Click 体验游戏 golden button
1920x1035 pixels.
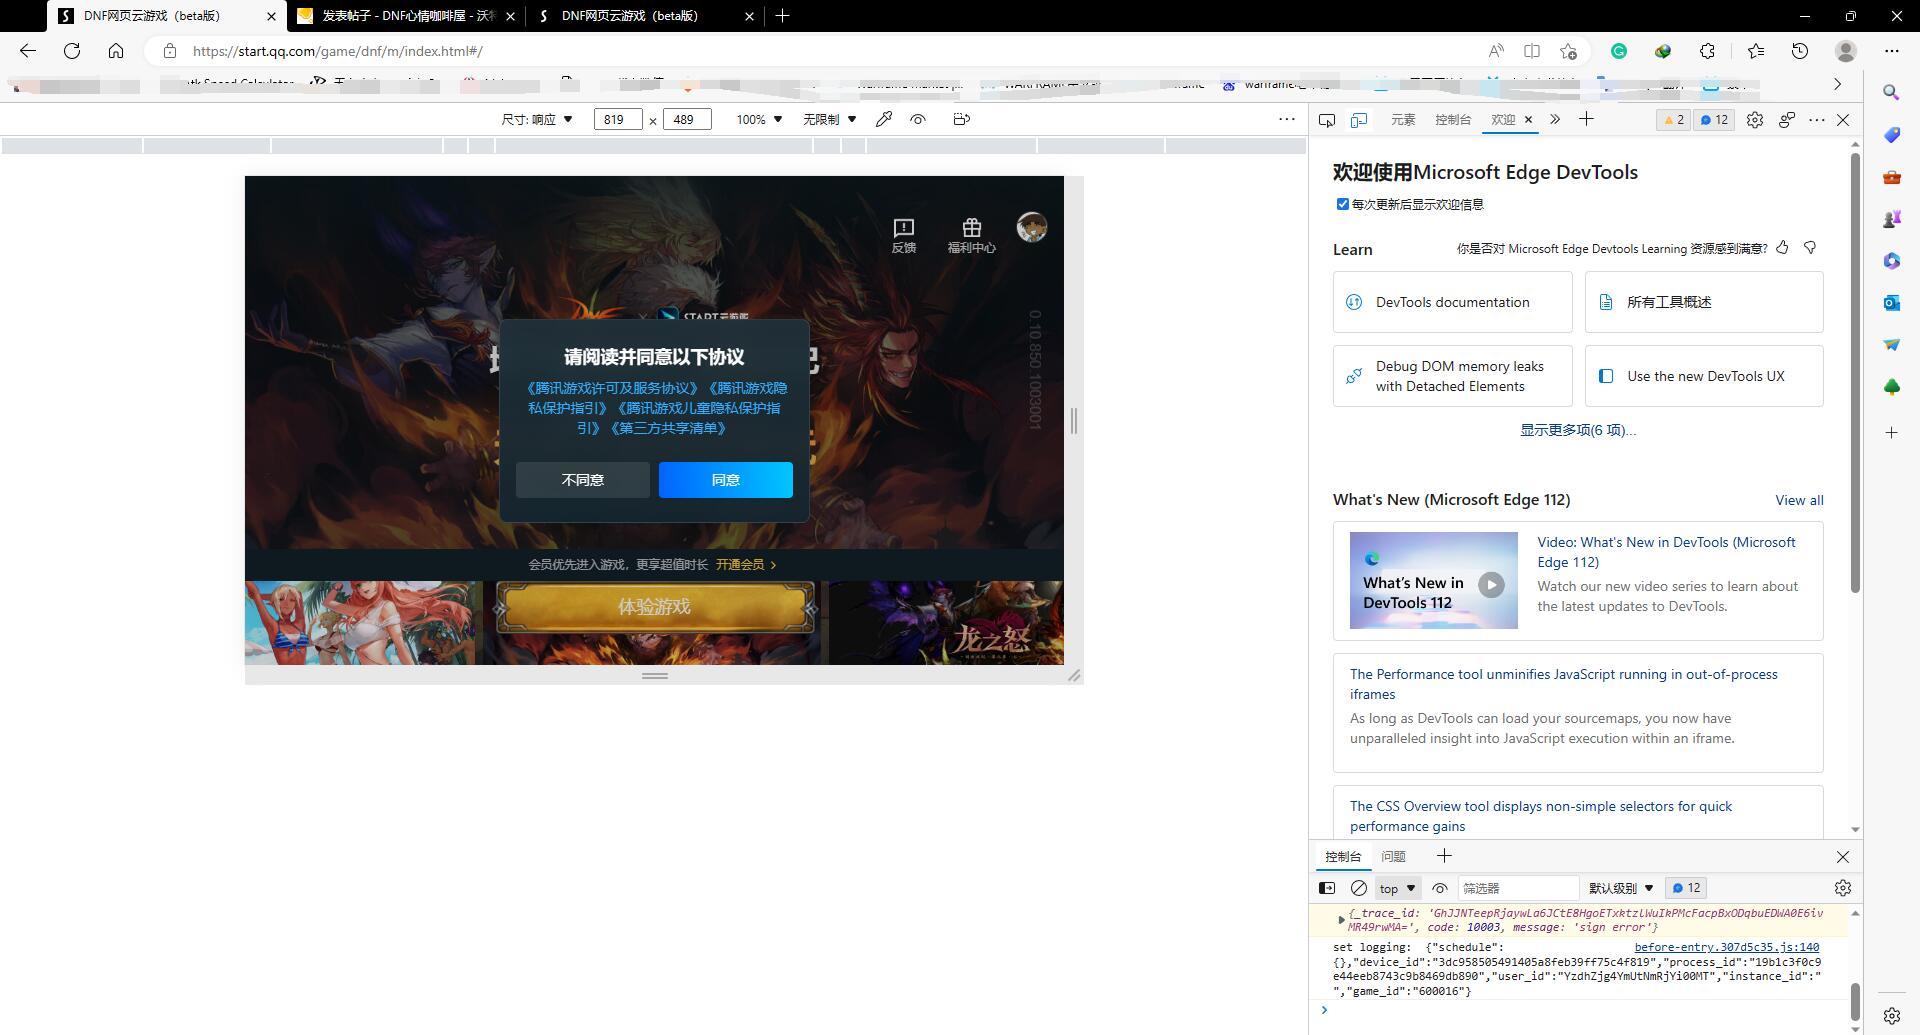(655, 607)
